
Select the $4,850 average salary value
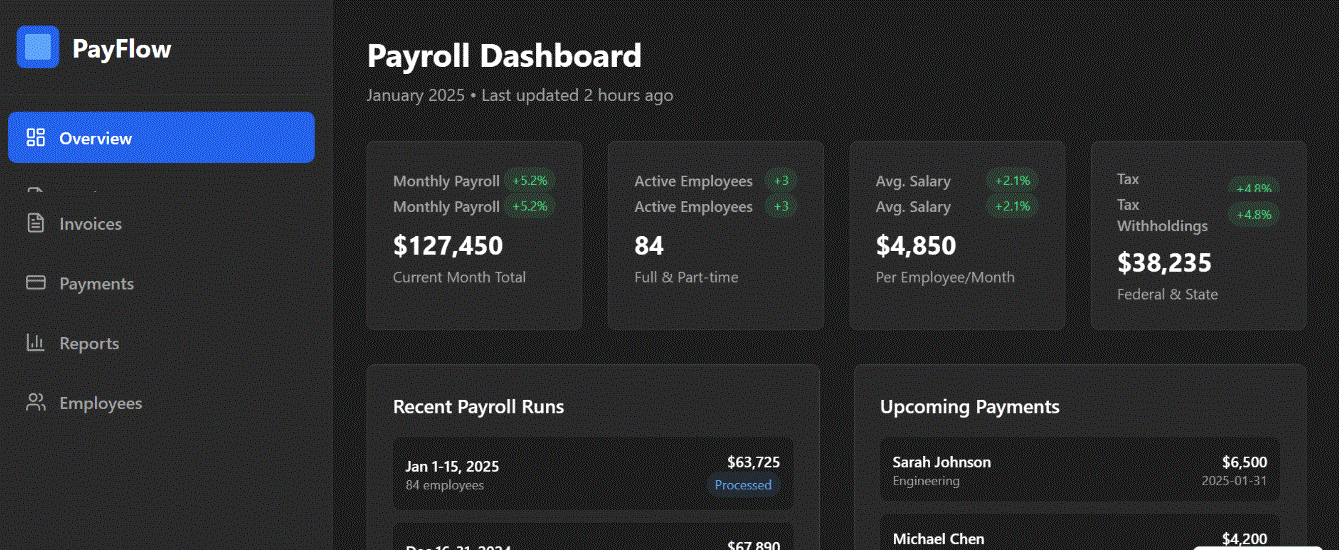click(916, 245)
